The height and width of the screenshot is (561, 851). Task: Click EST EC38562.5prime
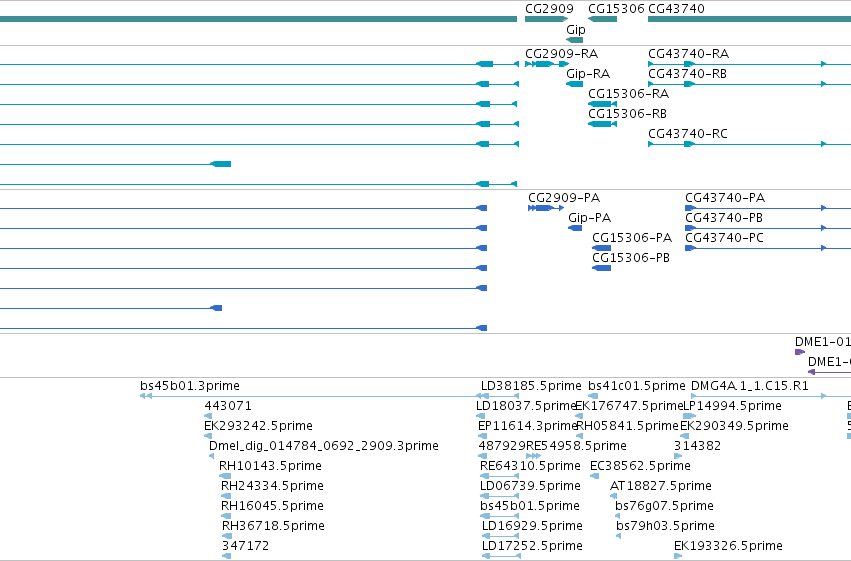640,466
